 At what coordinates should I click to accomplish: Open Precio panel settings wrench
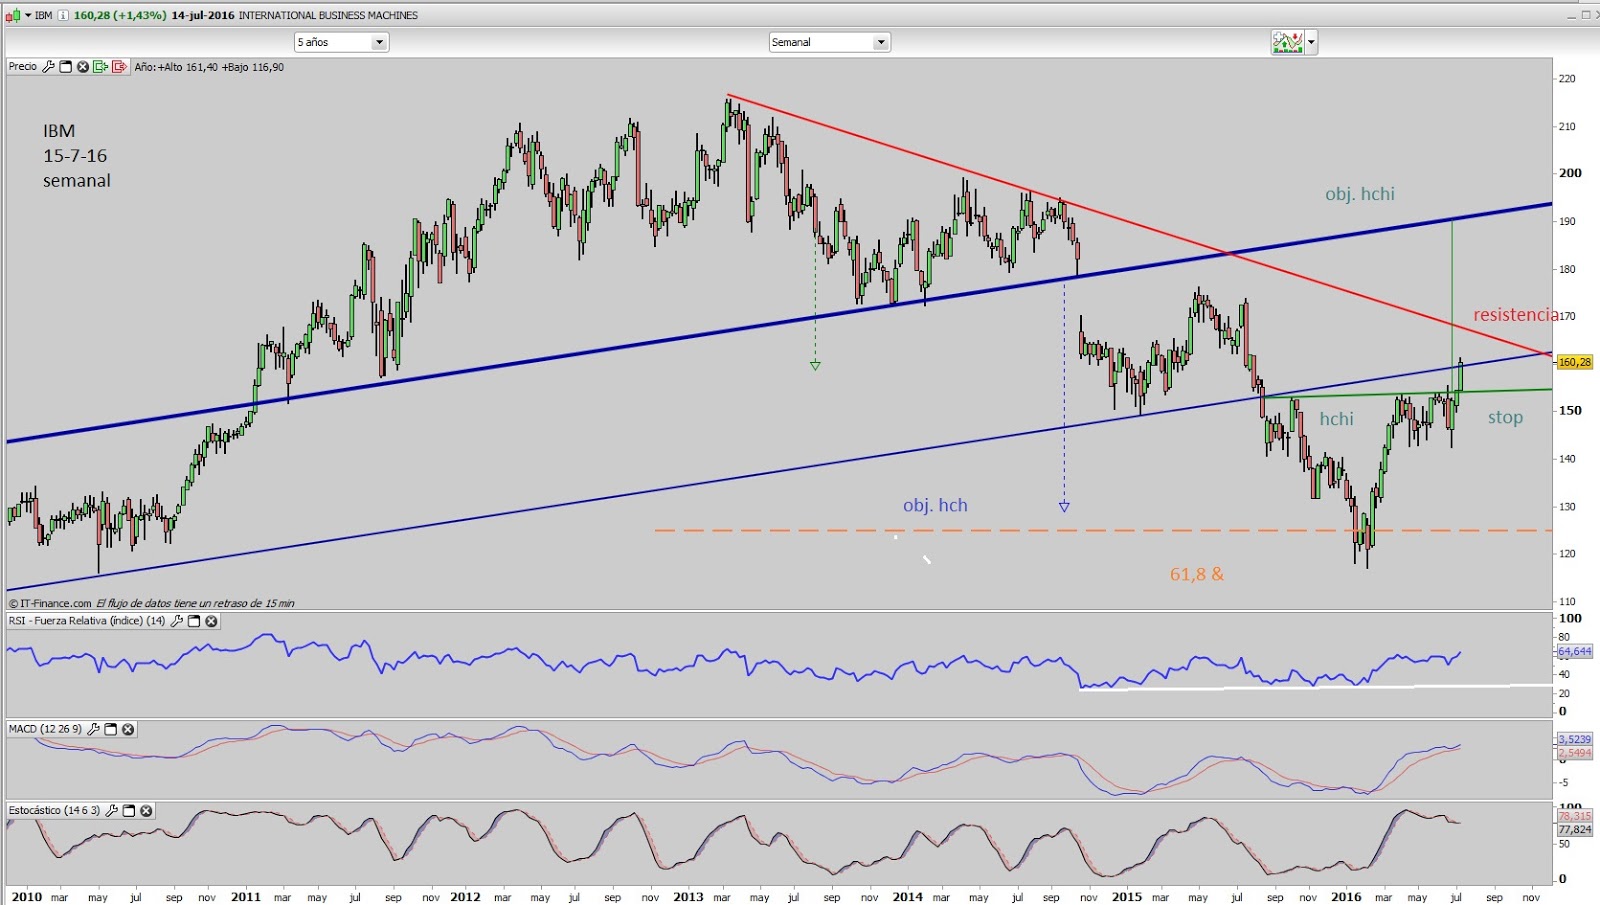tap(48, 67)
